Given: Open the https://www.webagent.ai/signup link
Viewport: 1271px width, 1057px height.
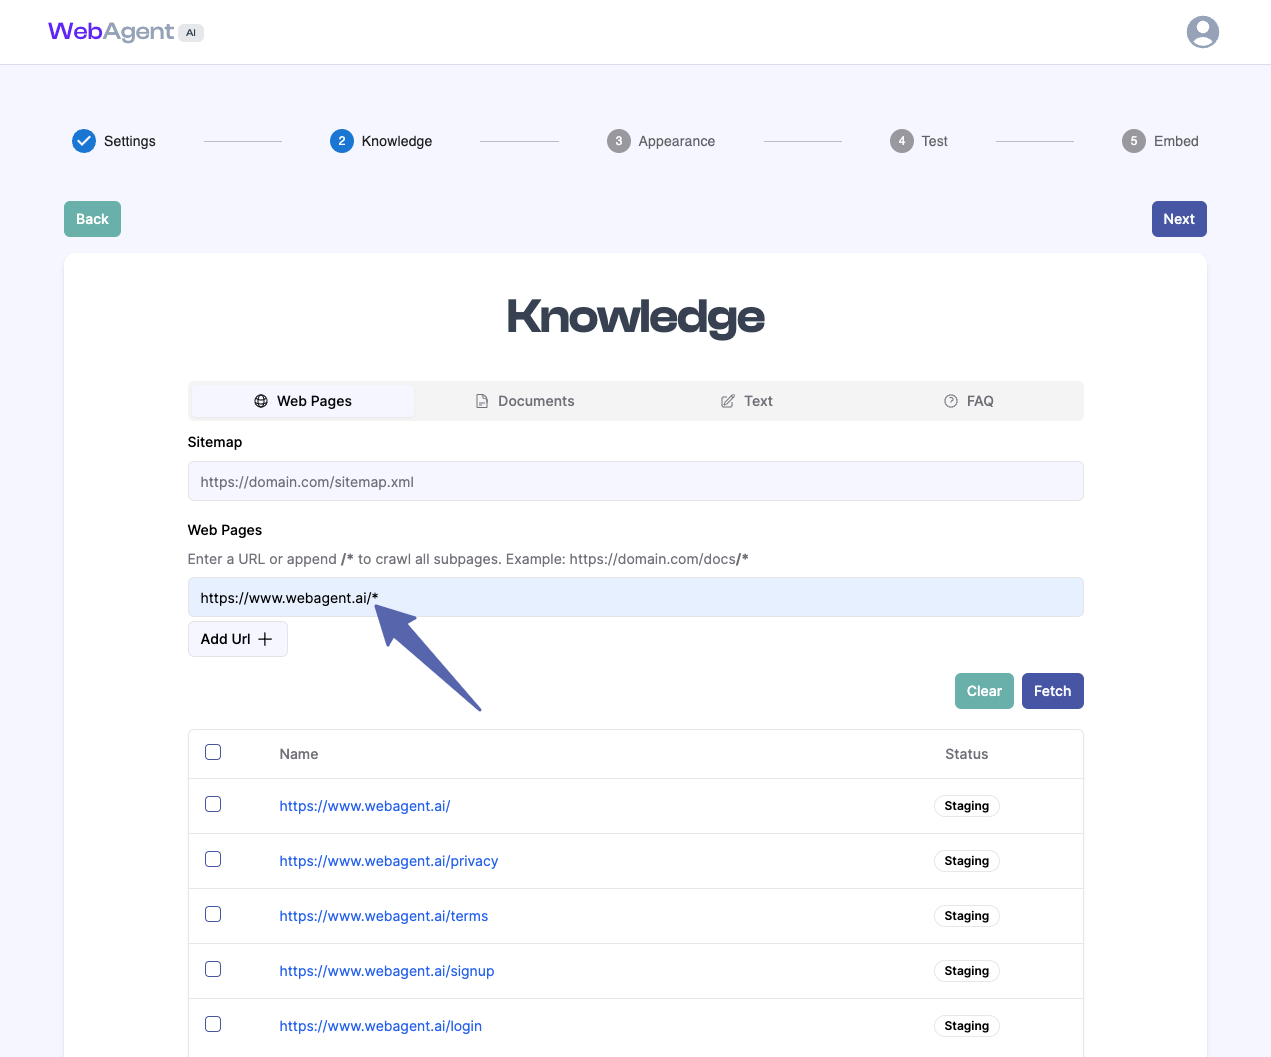Looking at the screenshot, I should click(x=387, y=971).
